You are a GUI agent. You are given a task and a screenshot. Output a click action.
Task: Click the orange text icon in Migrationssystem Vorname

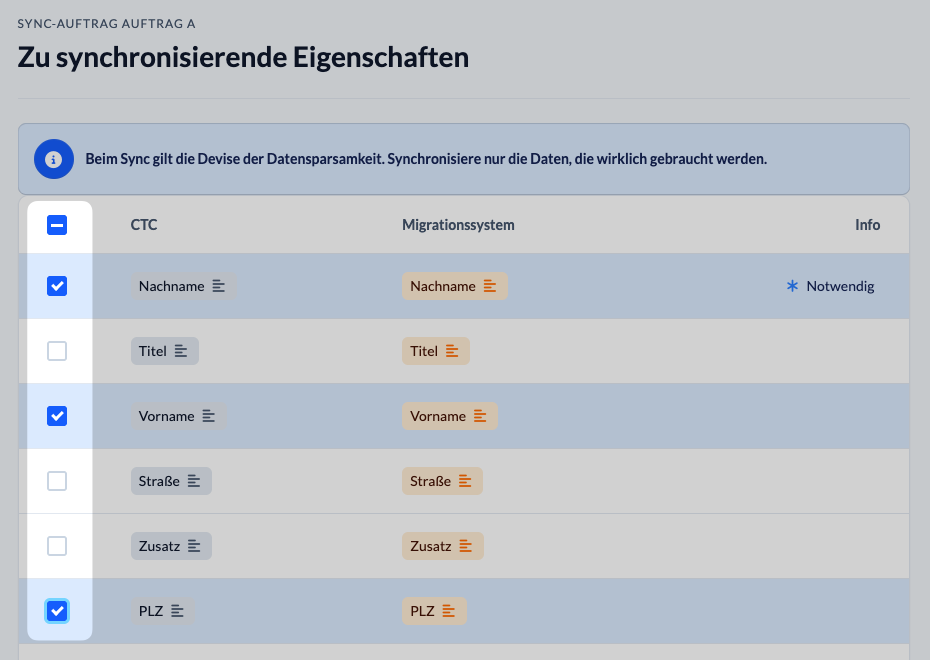point(480,416)
